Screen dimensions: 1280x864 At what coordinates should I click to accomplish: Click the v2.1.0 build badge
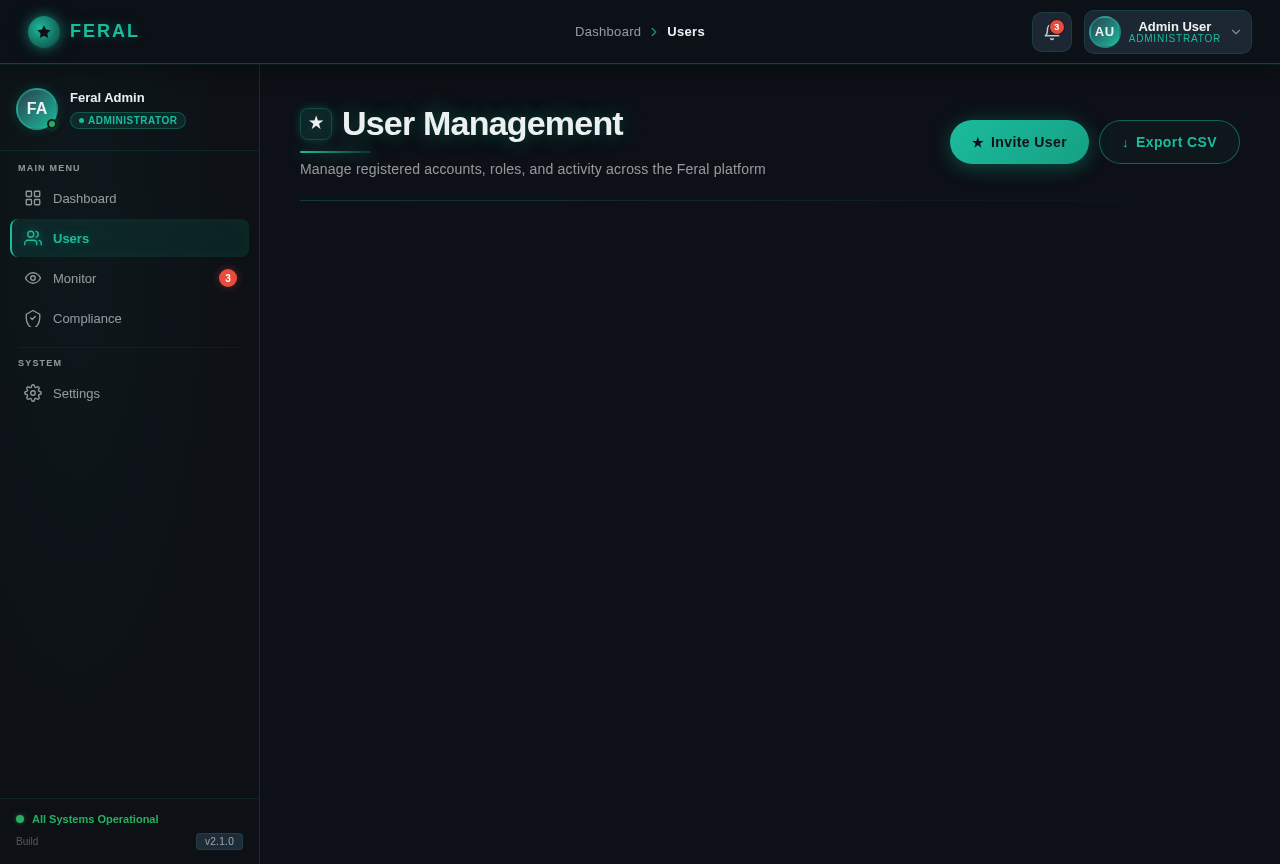coord(219,841)
